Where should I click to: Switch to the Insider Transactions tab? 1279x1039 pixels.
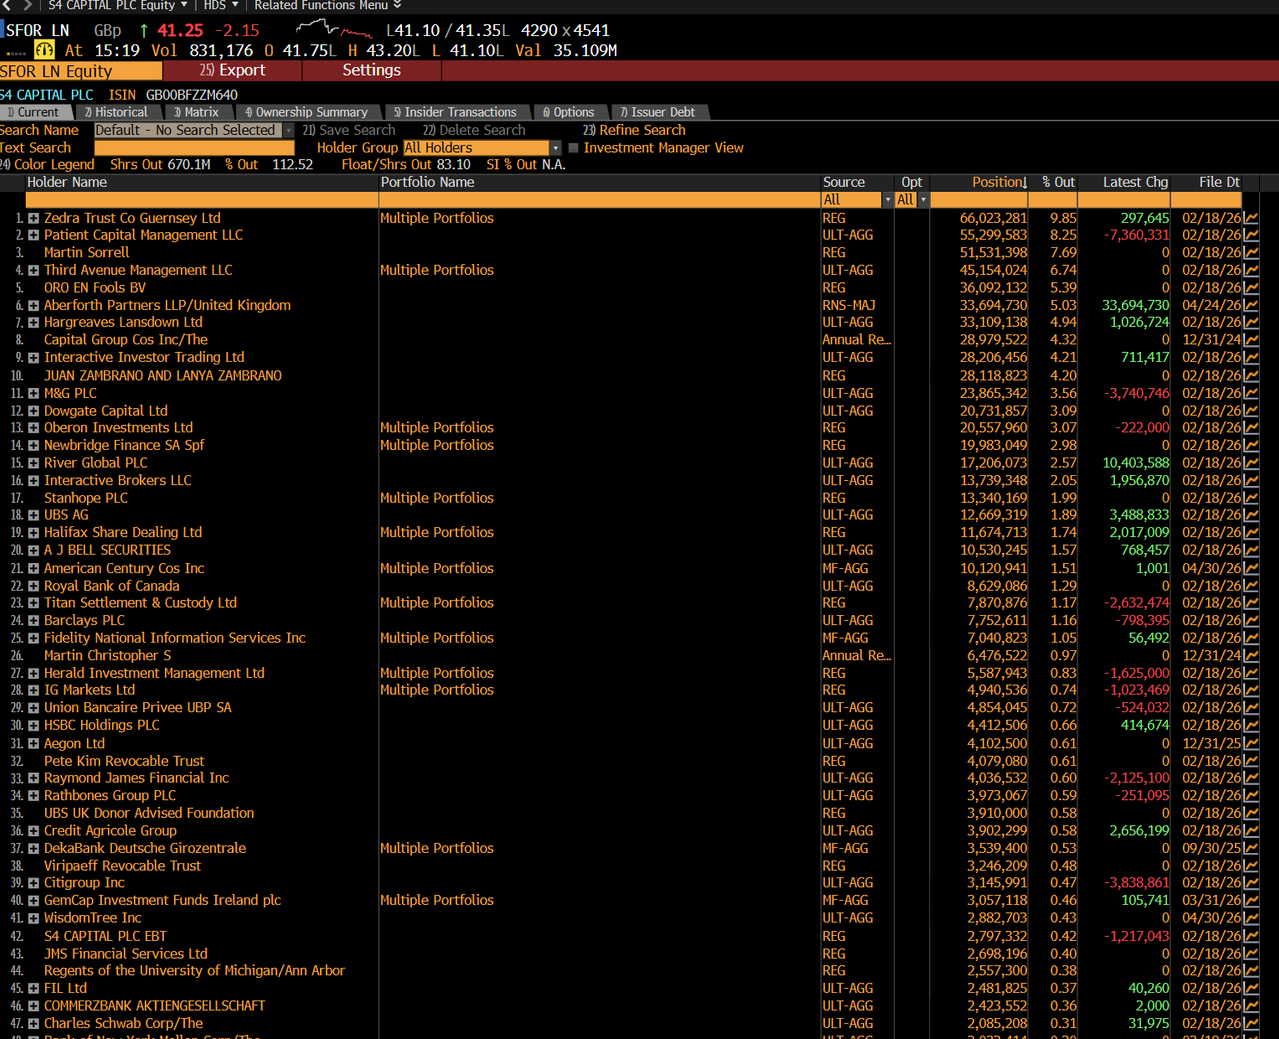point(456,112)
